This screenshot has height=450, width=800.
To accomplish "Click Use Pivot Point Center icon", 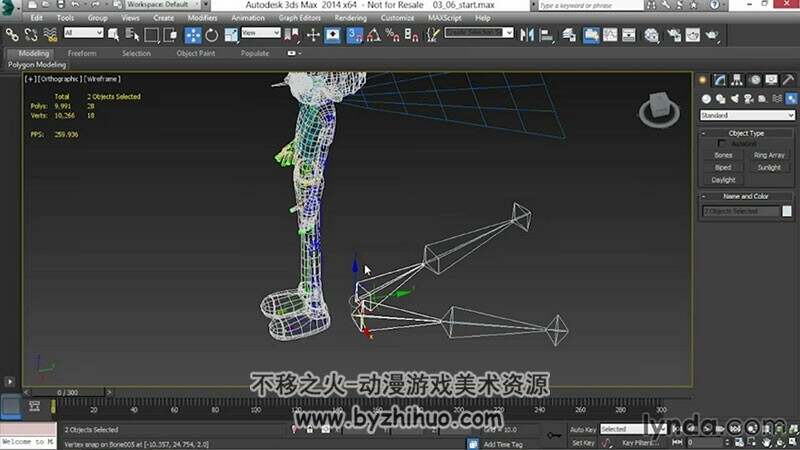I will [x=292, y=35].
